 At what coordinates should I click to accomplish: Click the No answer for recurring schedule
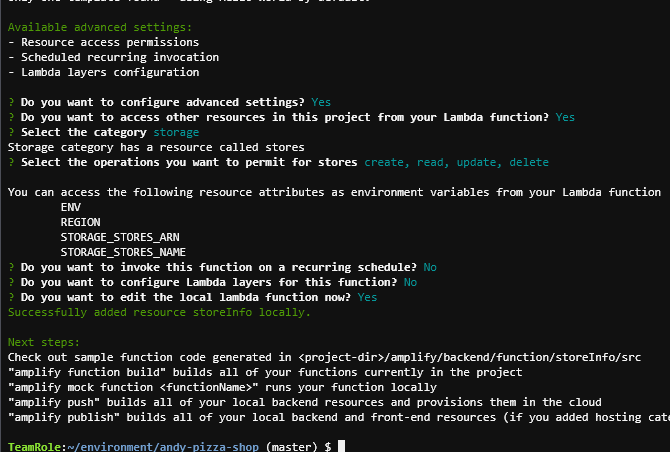pyautogui.click(x=430, y=267)
